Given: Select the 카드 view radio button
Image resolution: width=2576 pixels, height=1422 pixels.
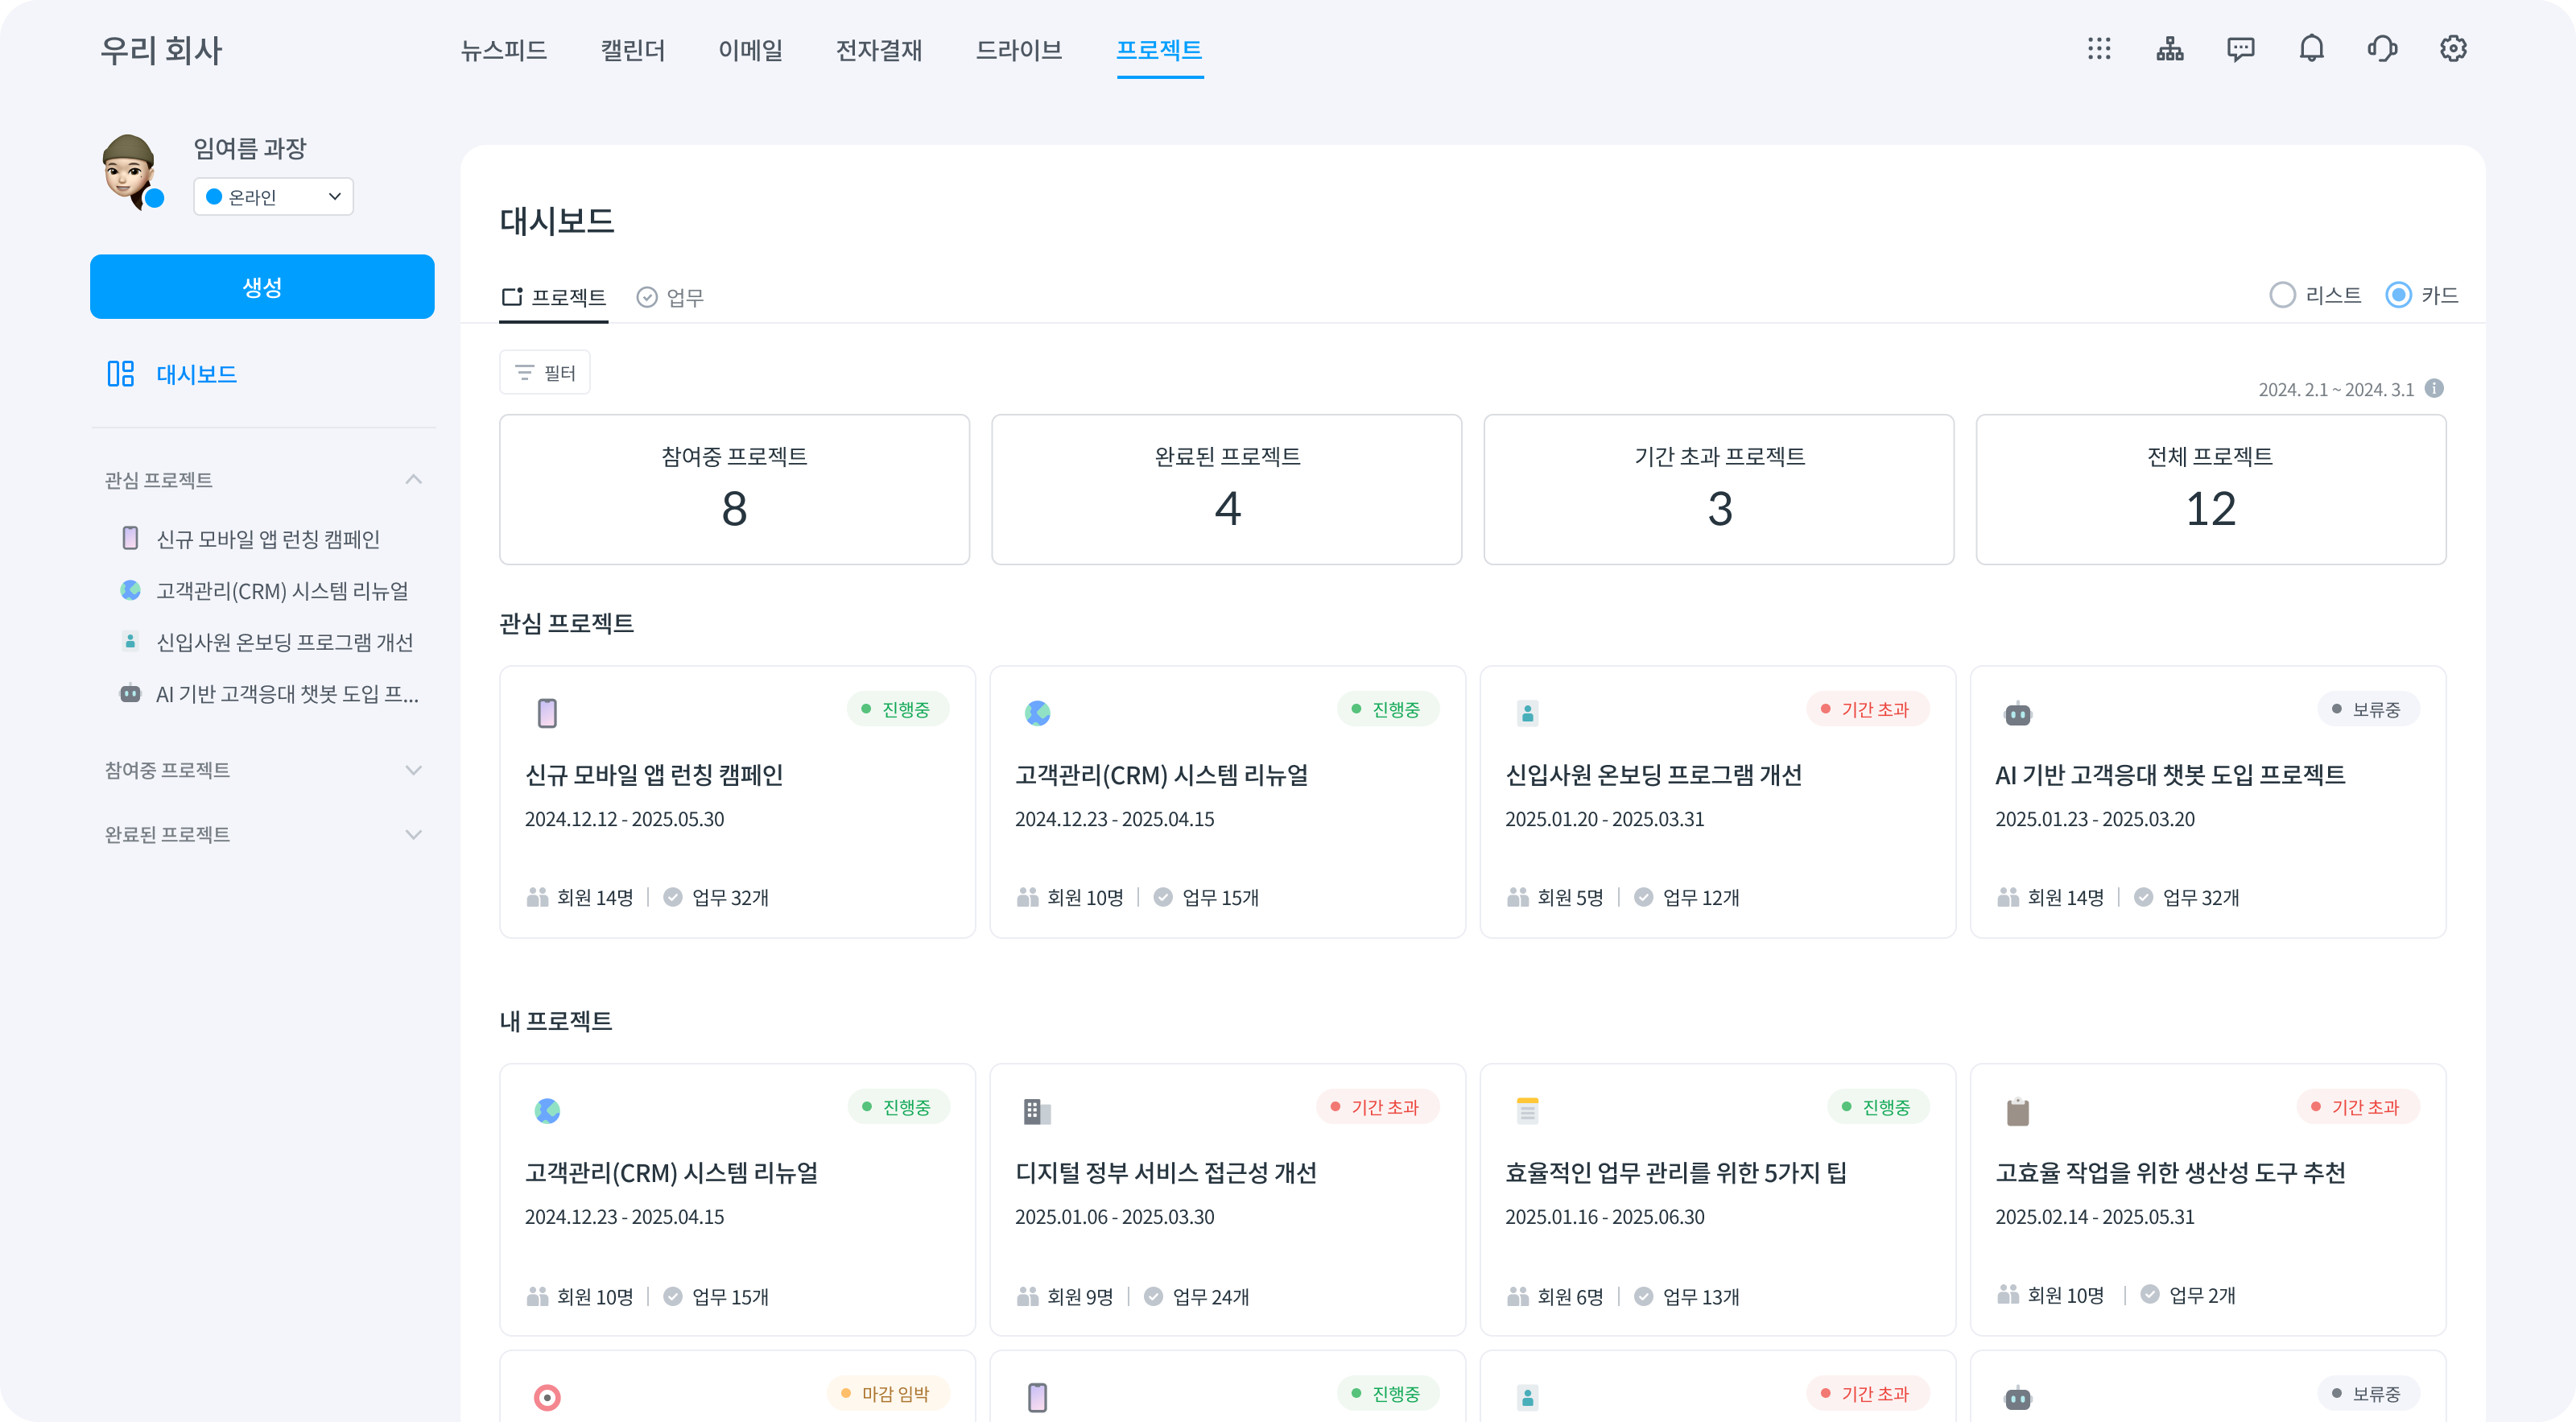Looking at the screenshot, I should coord(2398,295).
